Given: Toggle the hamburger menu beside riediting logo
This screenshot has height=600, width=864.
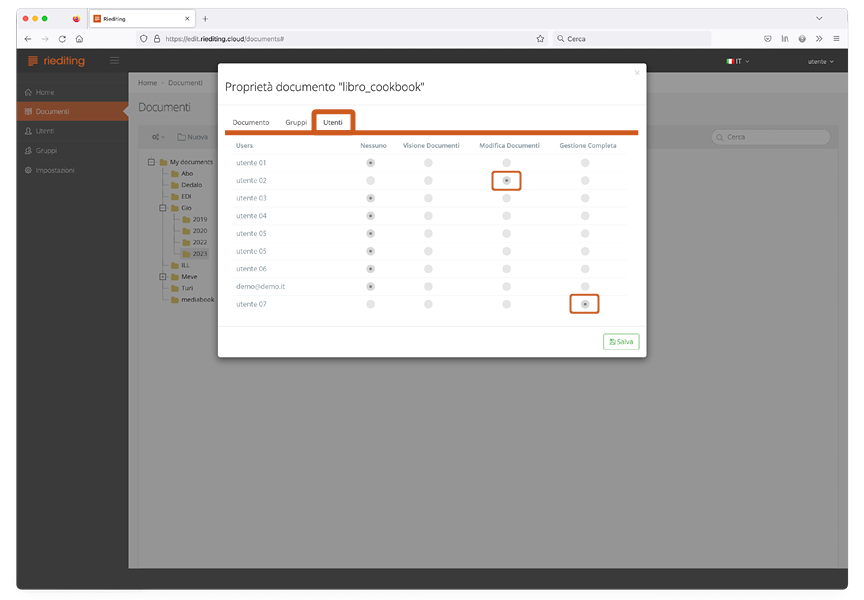Looking at the screenshot, I should [114, 61].
